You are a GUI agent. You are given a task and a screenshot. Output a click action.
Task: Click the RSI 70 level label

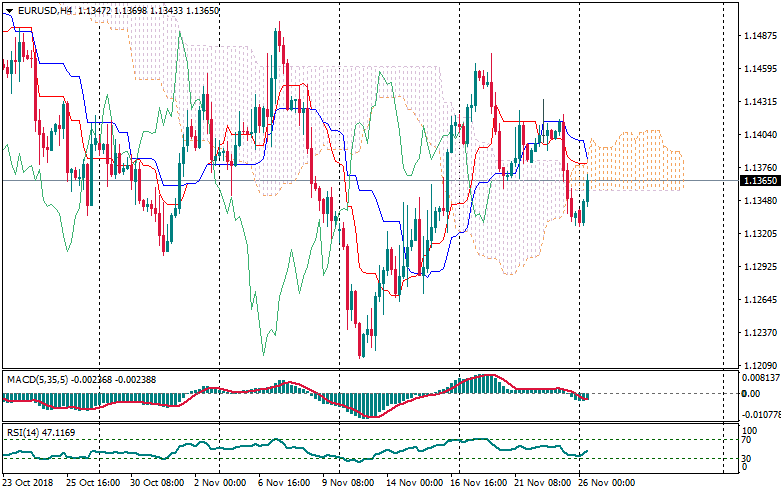point(746,440)
